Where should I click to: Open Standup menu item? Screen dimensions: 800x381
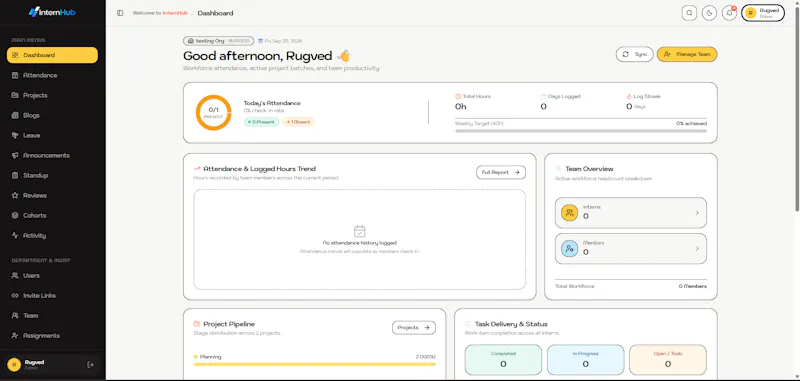tap(52, 175)
